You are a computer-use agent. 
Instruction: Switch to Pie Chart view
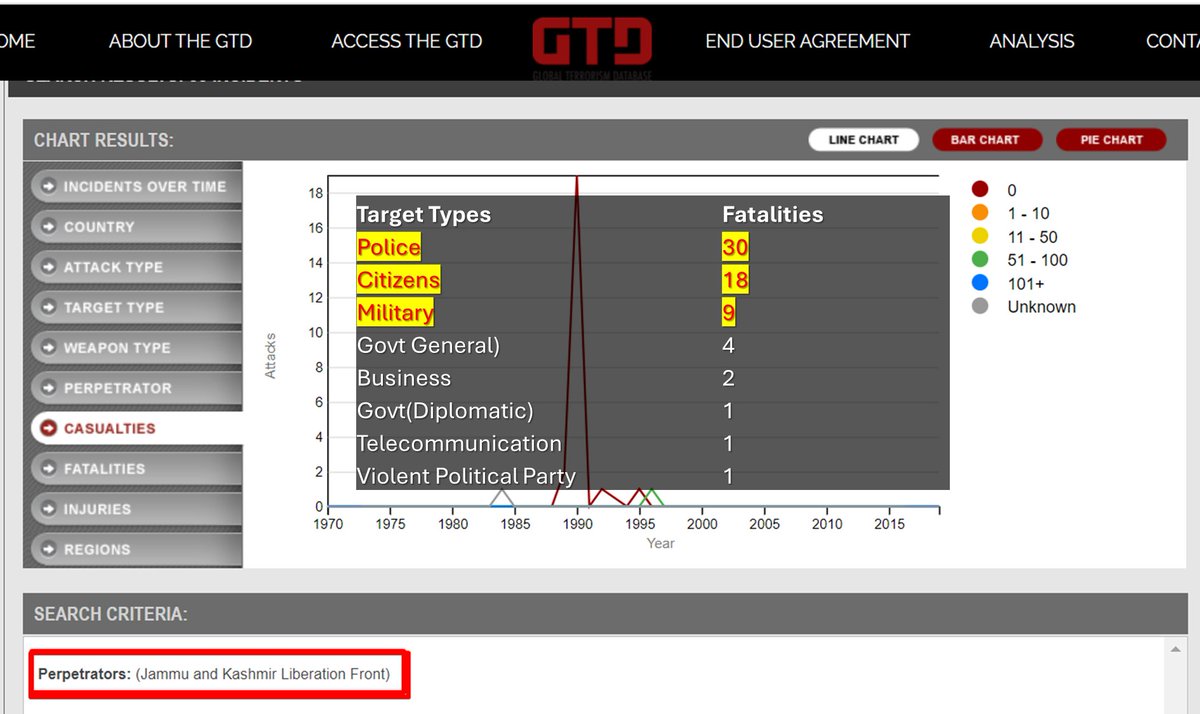click(x=1111, y=140)
